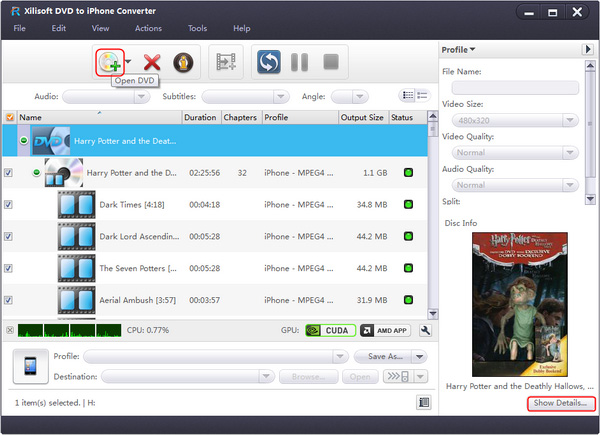Open the Edit menu
Viewport: 600px width, 435px height.
[x=59, y=28]
